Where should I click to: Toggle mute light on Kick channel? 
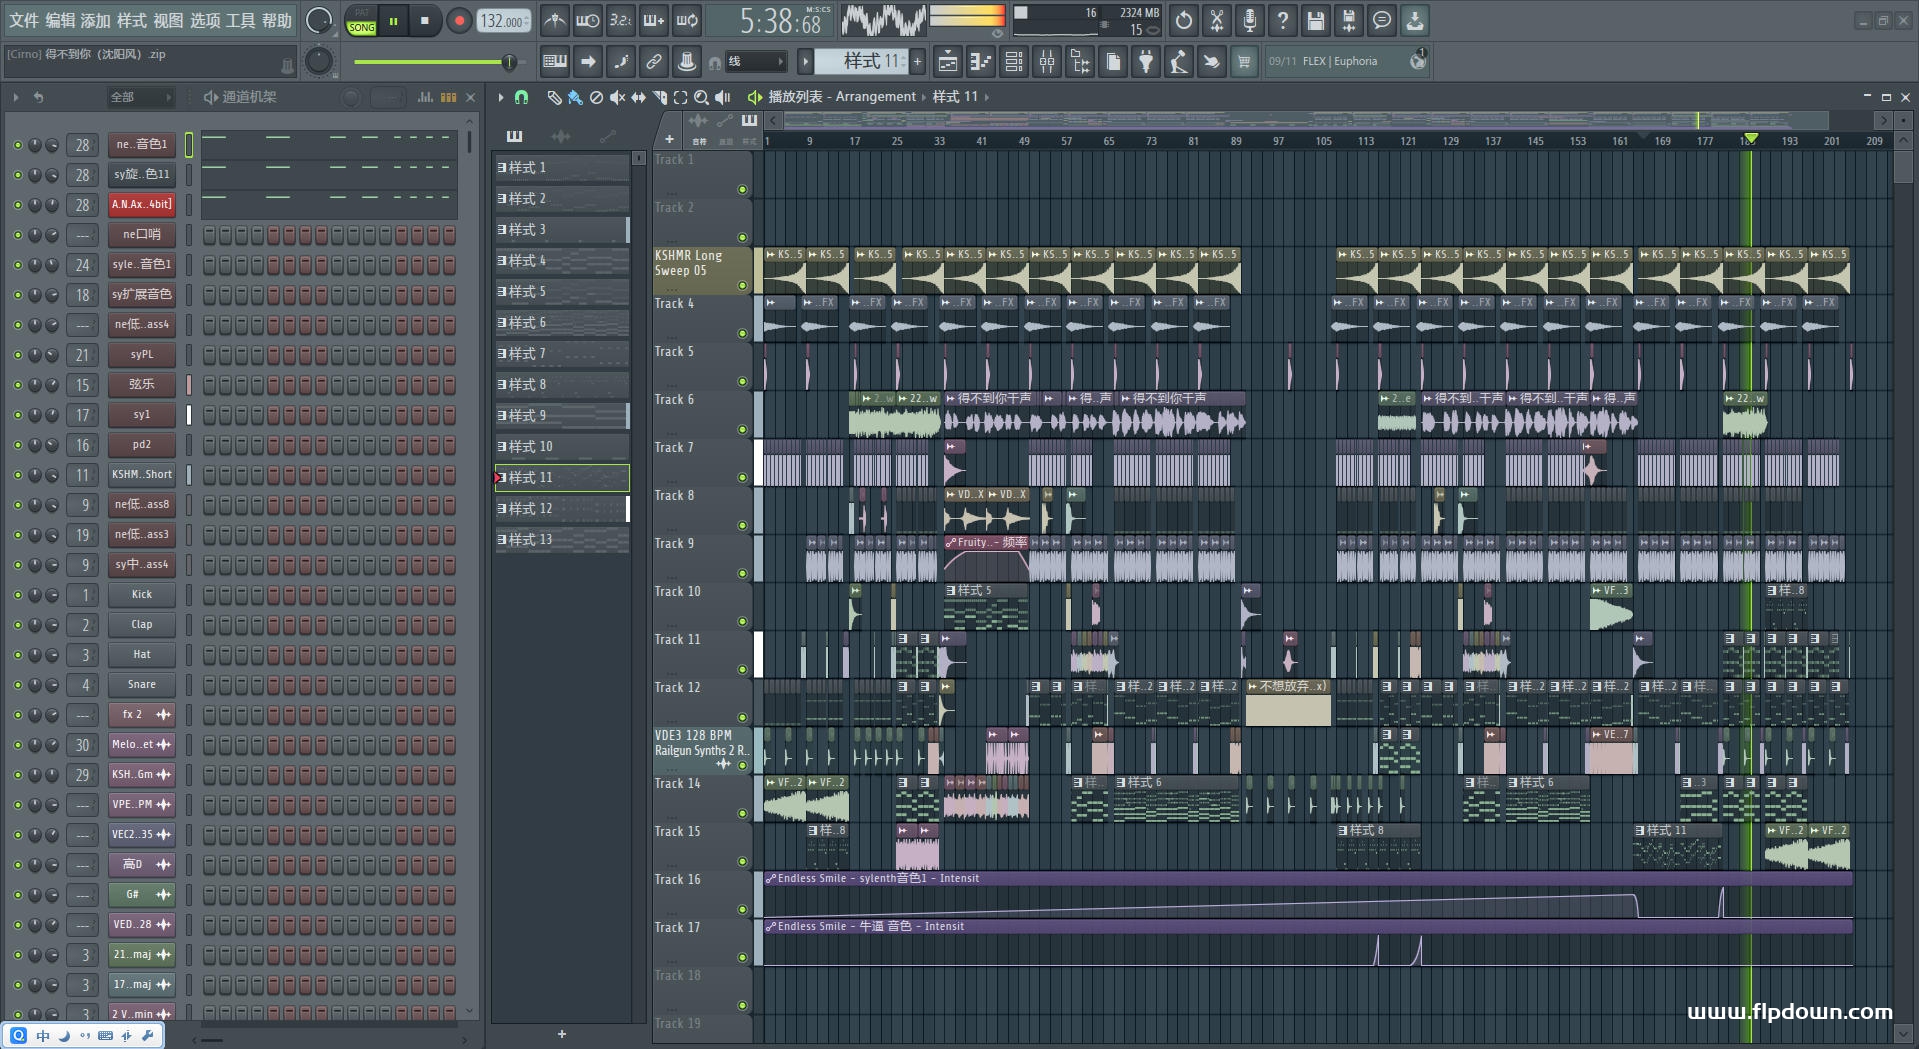[x=17, y=595]
